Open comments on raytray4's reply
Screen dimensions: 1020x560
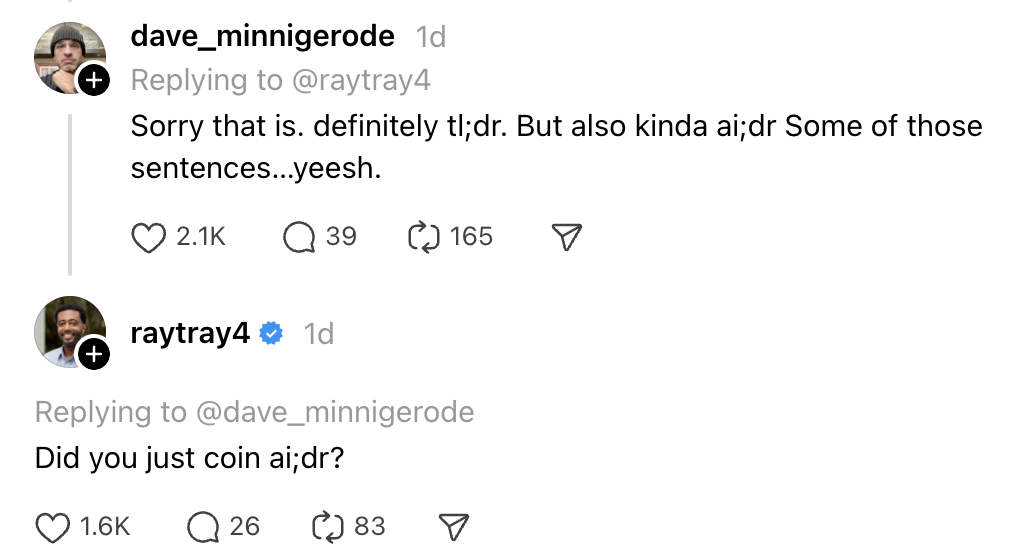coord(203,527)
